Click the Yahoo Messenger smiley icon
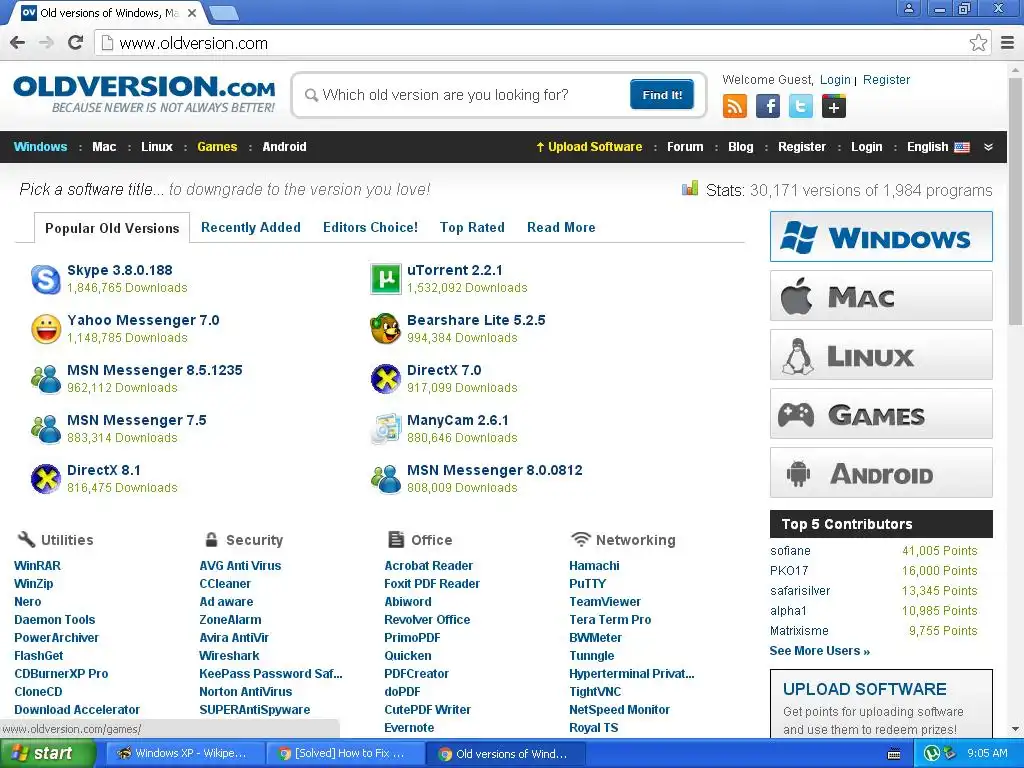1024x768 pixels. pyautogui.click(x=46, y=329)
